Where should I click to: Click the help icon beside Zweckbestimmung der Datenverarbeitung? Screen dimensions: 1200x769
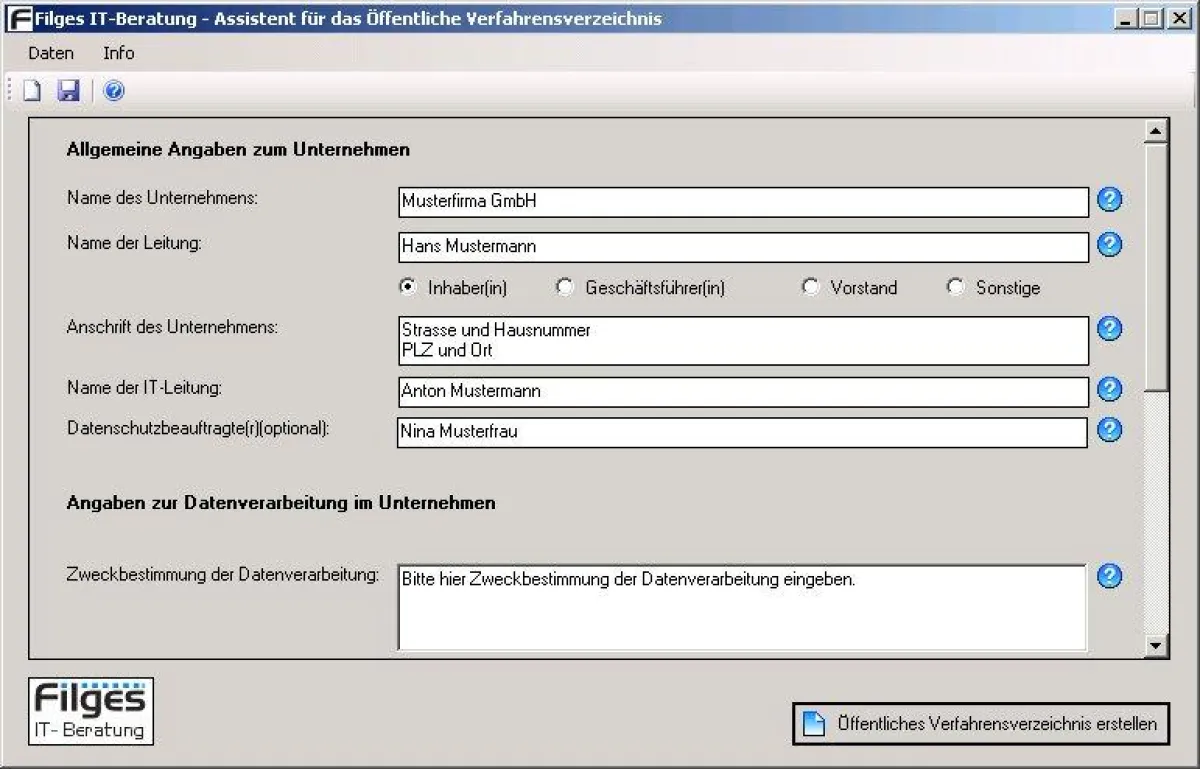(1109, 576)
